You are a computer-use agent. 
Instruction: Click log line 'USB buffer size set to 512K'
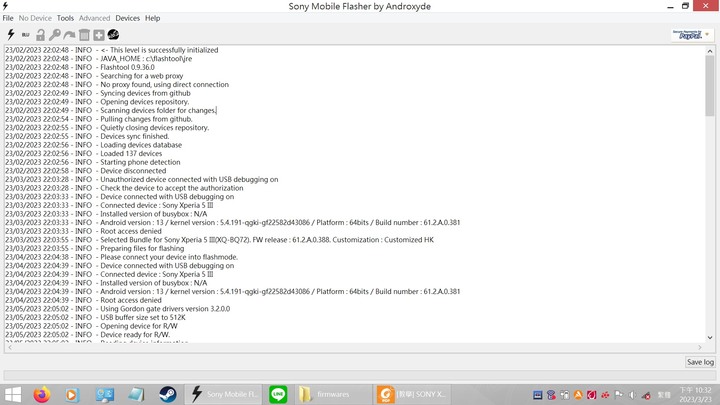point(143,317)
